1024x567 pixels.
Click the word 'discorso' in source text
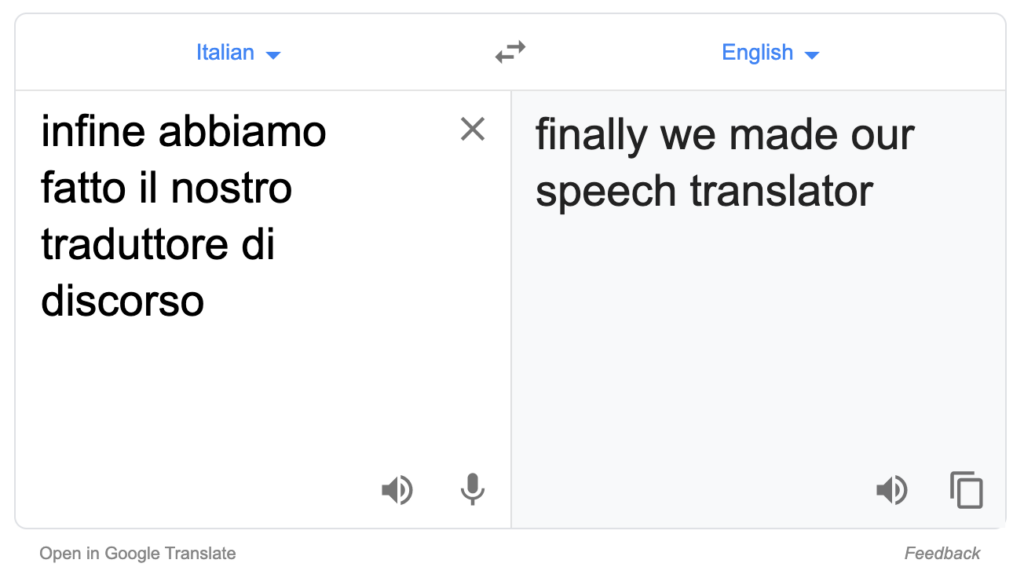pyautogui.click(x=123, y=301)
